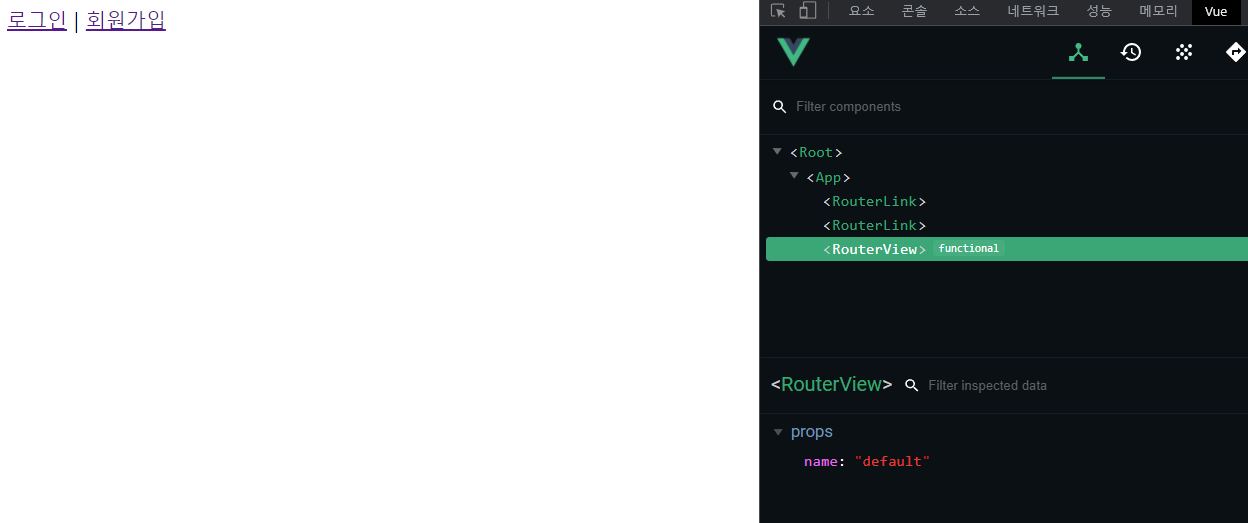Click the 로그인 link
1248x523 pixels.
pyautogui.click(x=37, y=20)
